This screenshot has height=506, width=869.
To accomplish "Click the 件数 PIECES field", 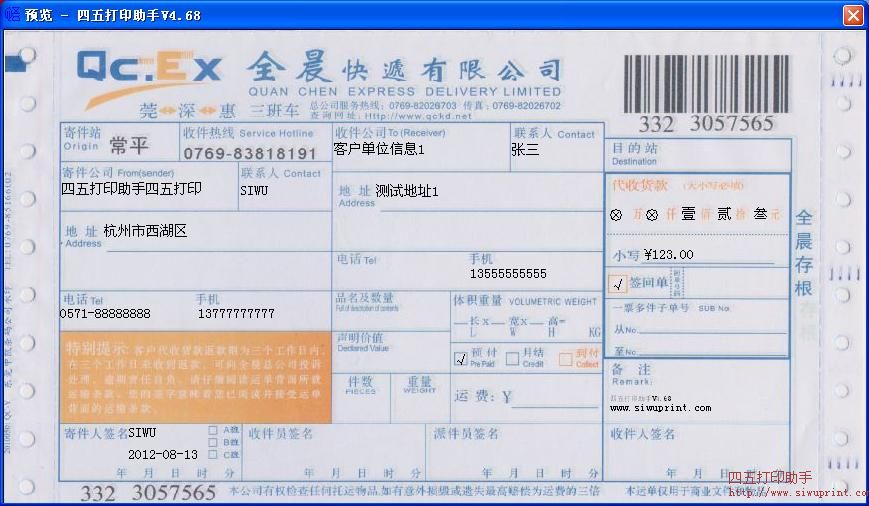I will 361,398.
